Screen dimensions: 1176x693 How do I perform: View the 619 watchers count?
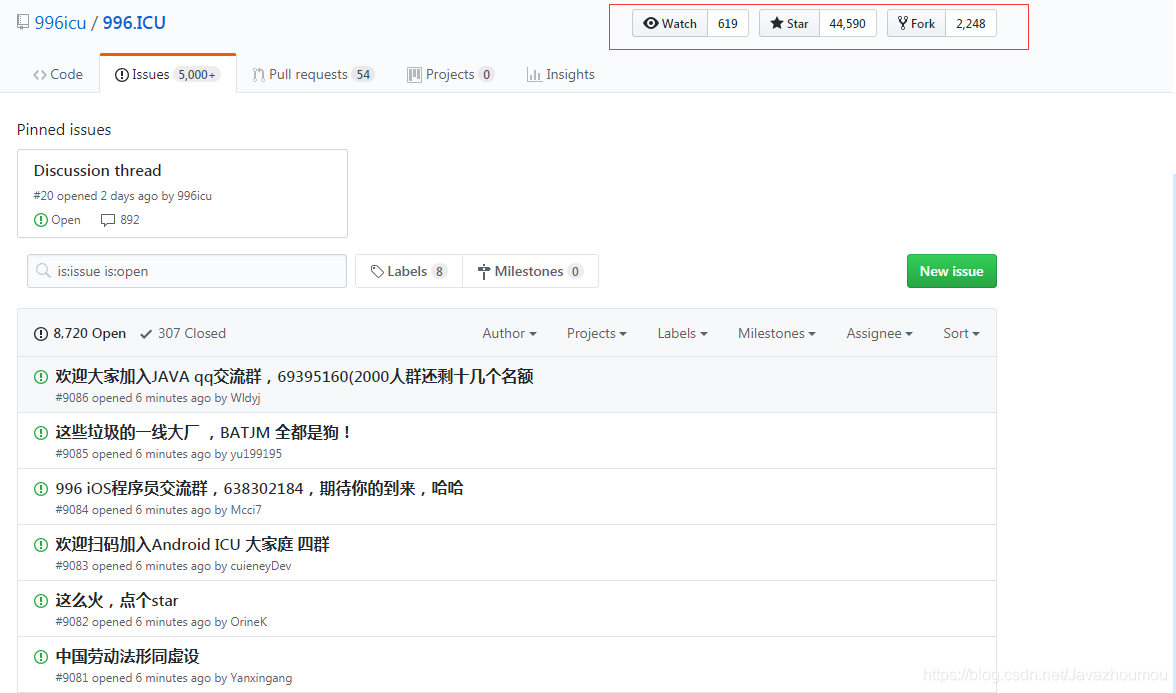coord(728,23)
